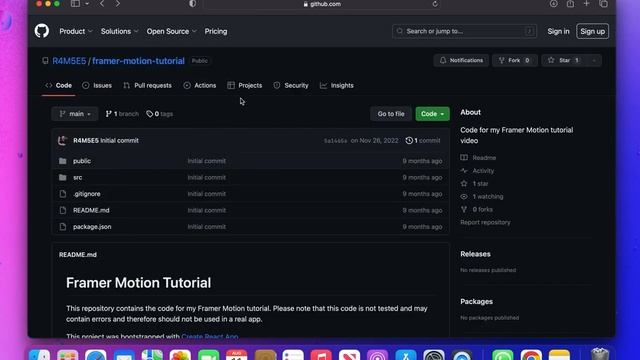
Task: Click the Sign in link
Action: pyautogui.click(x=558, y=31)
